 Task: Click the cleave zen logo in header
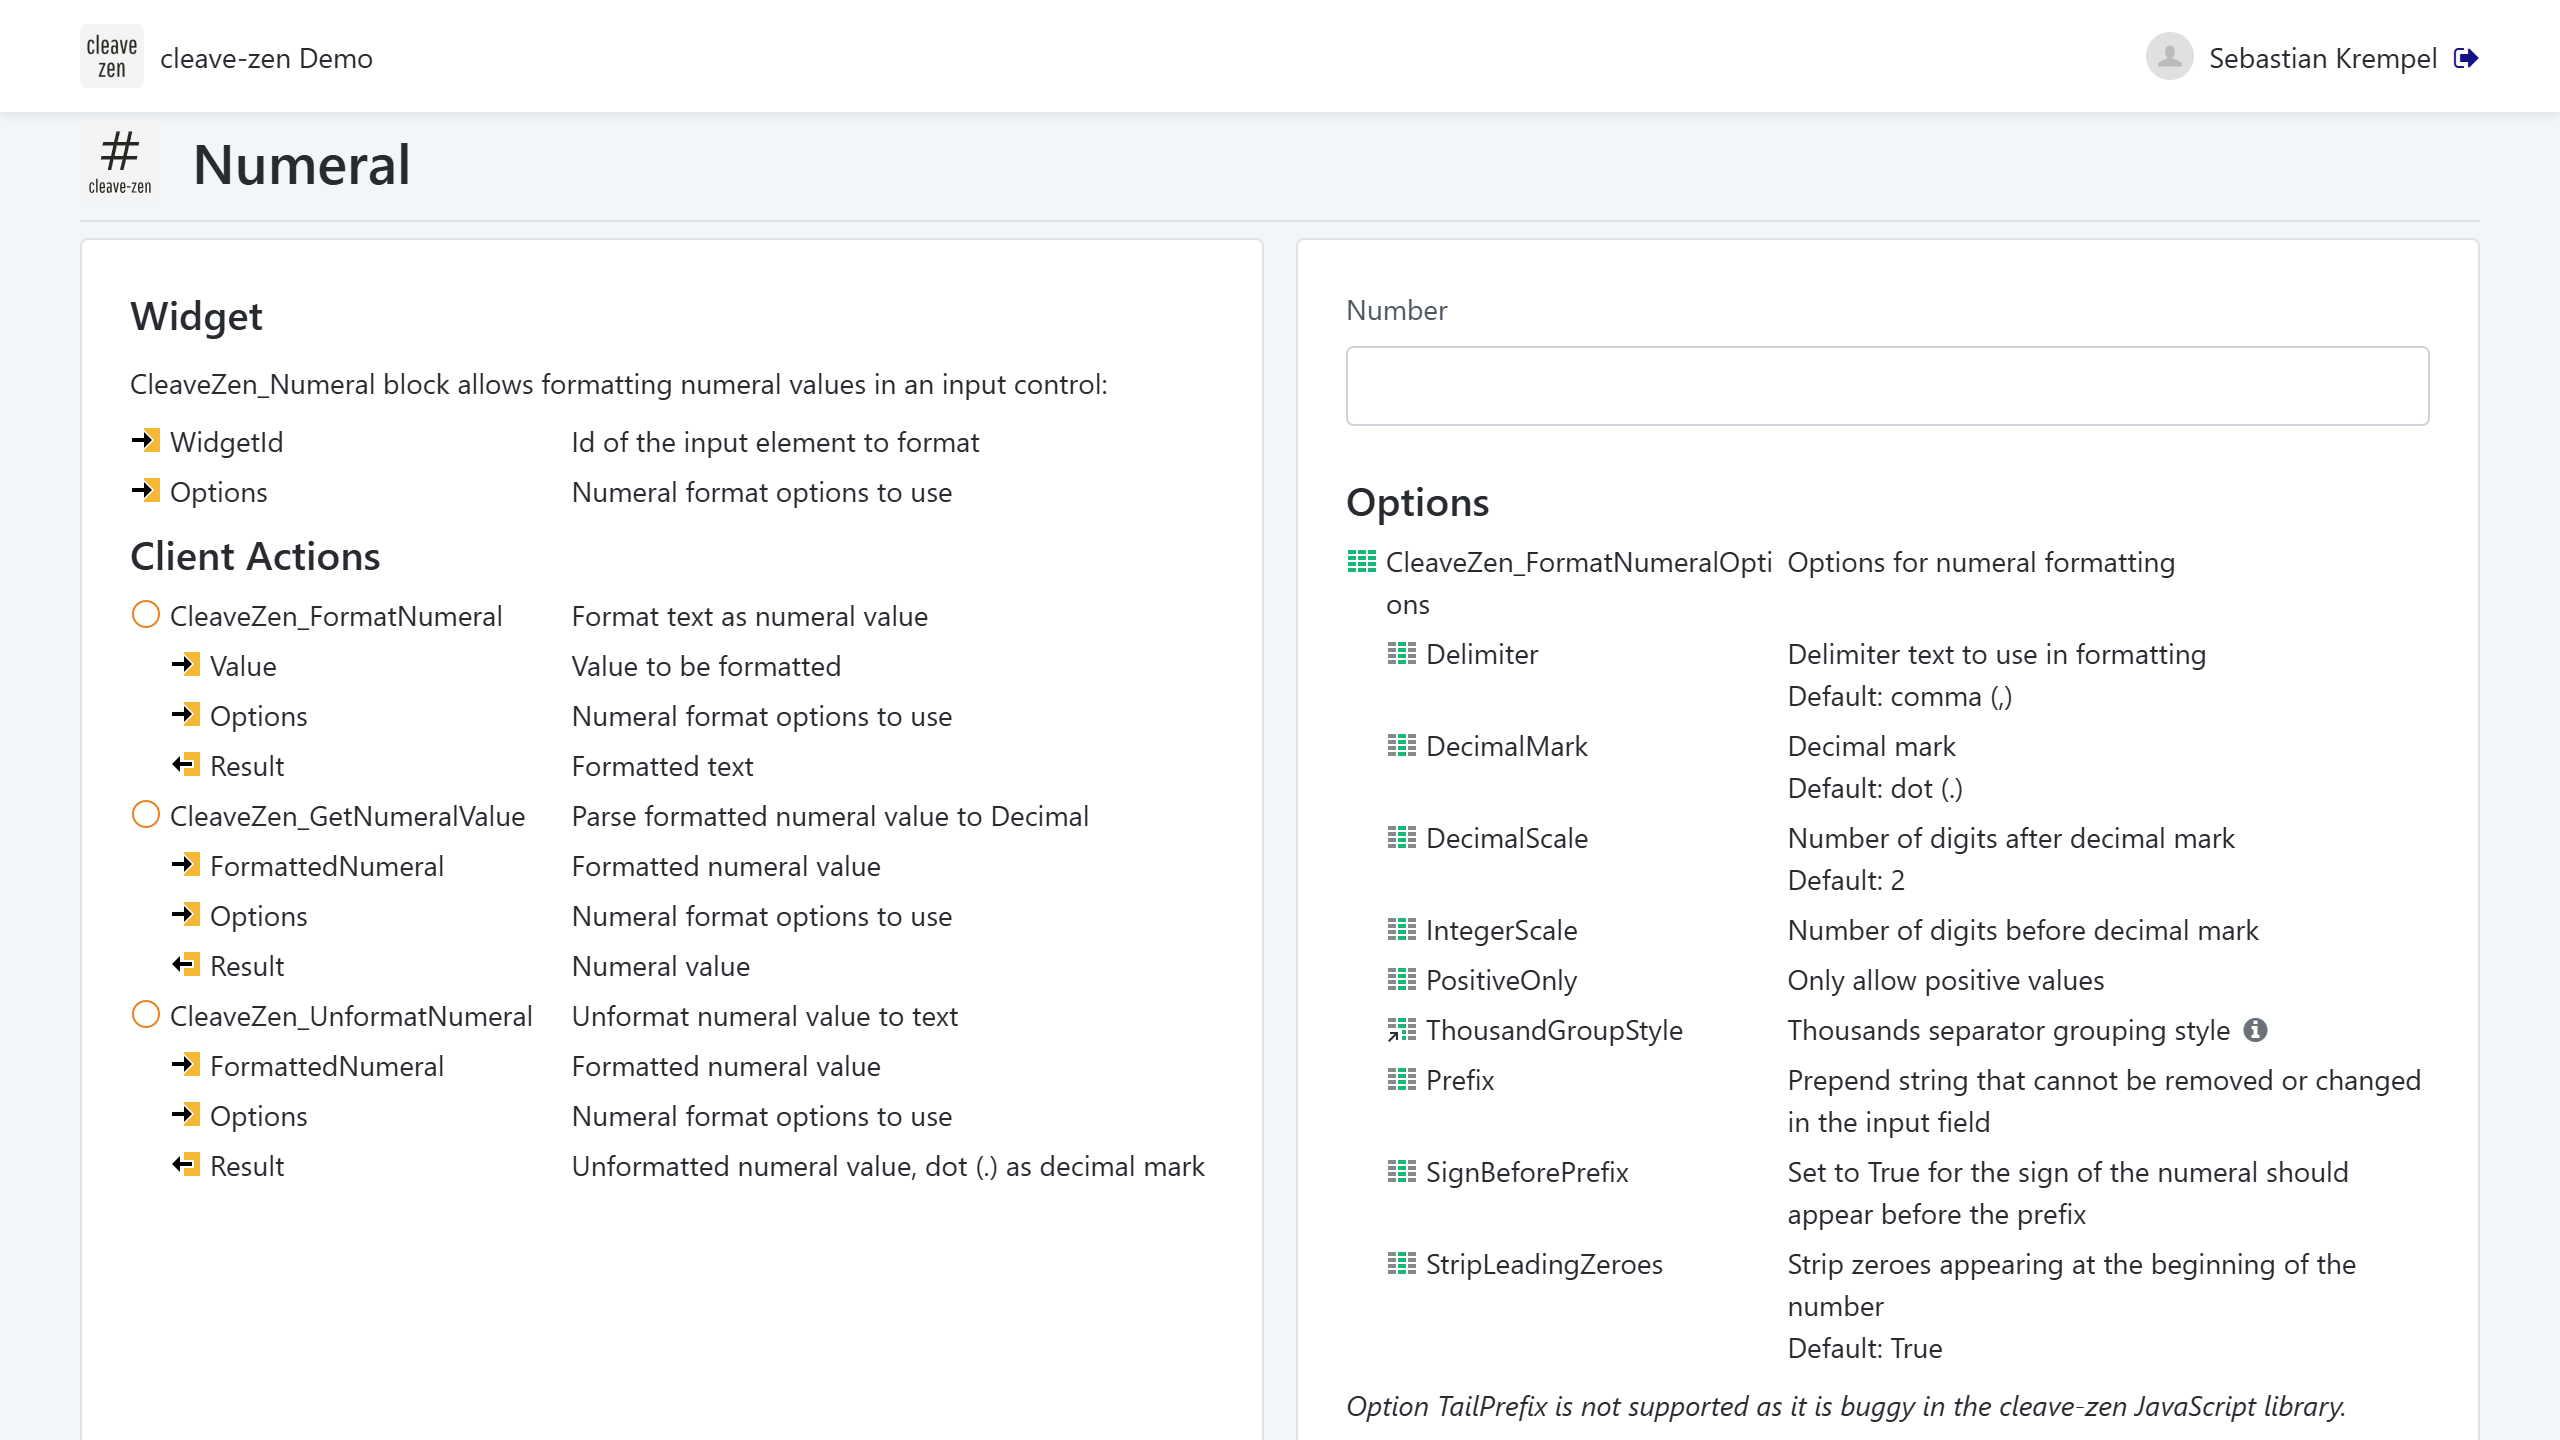tap(111, 57)
